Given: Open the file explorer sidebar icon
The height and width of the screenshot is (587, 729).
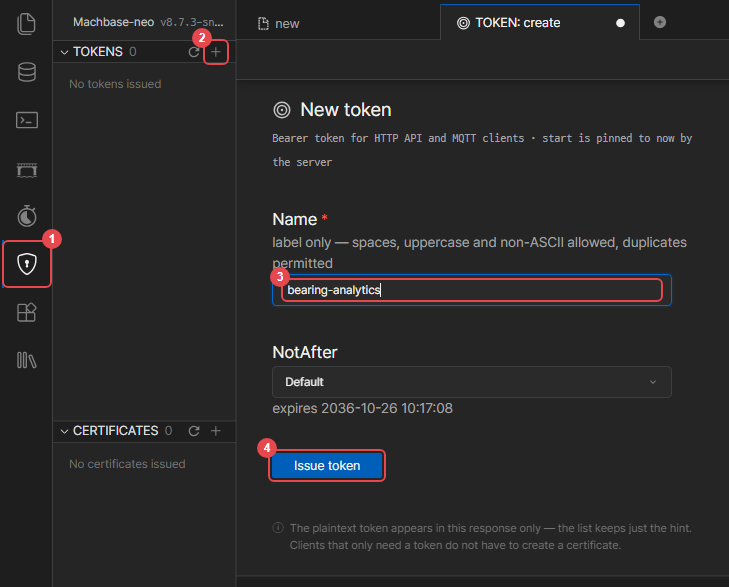Looking at the screenshot, I should click(27, 24).
